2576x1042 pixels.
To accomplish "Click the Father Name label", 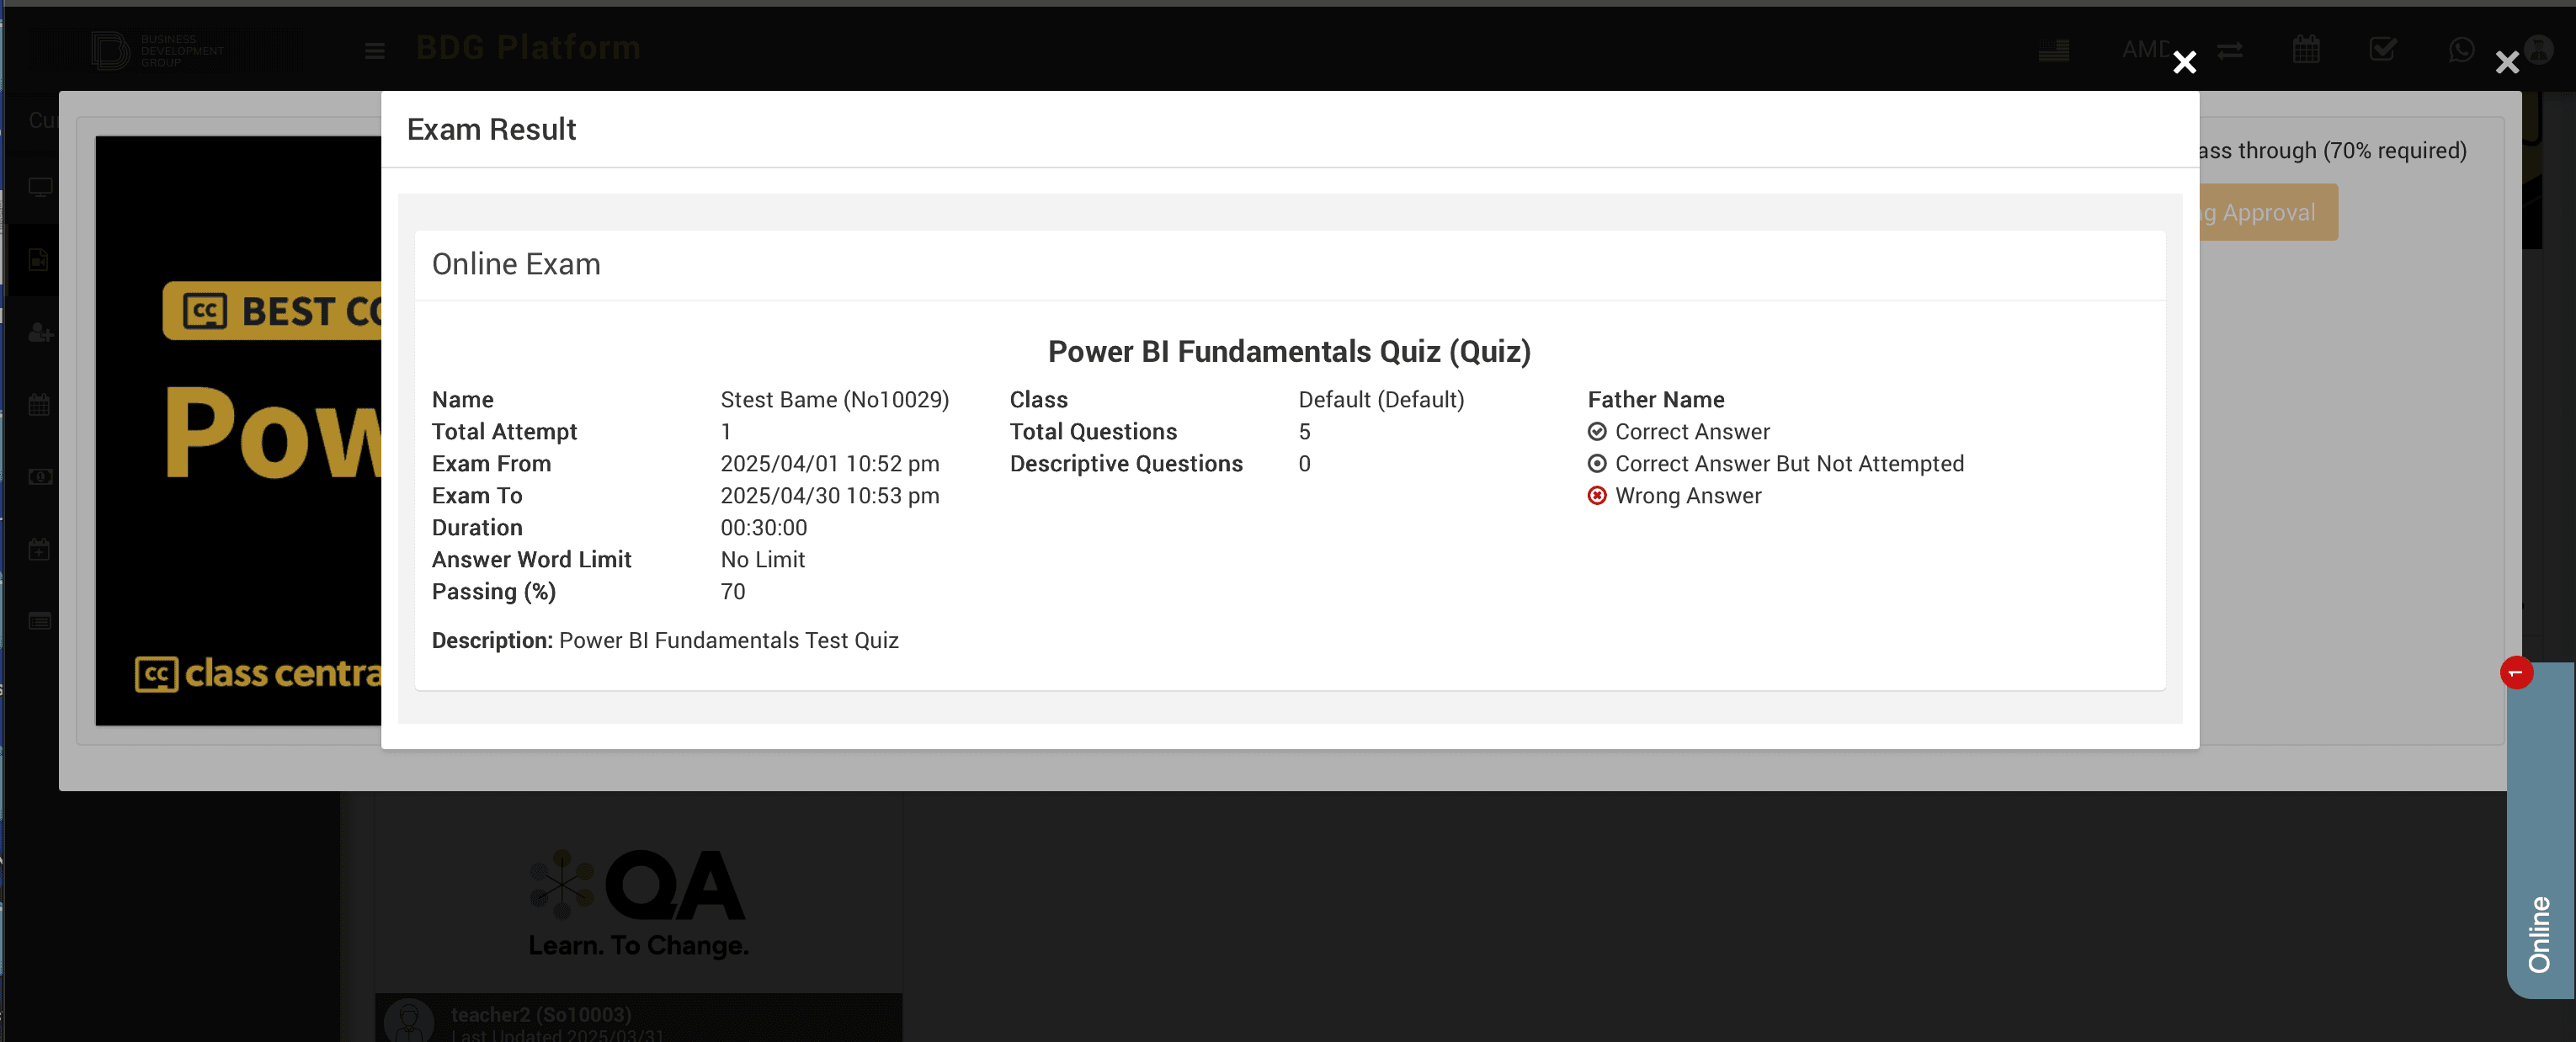I will point(1656,400).
